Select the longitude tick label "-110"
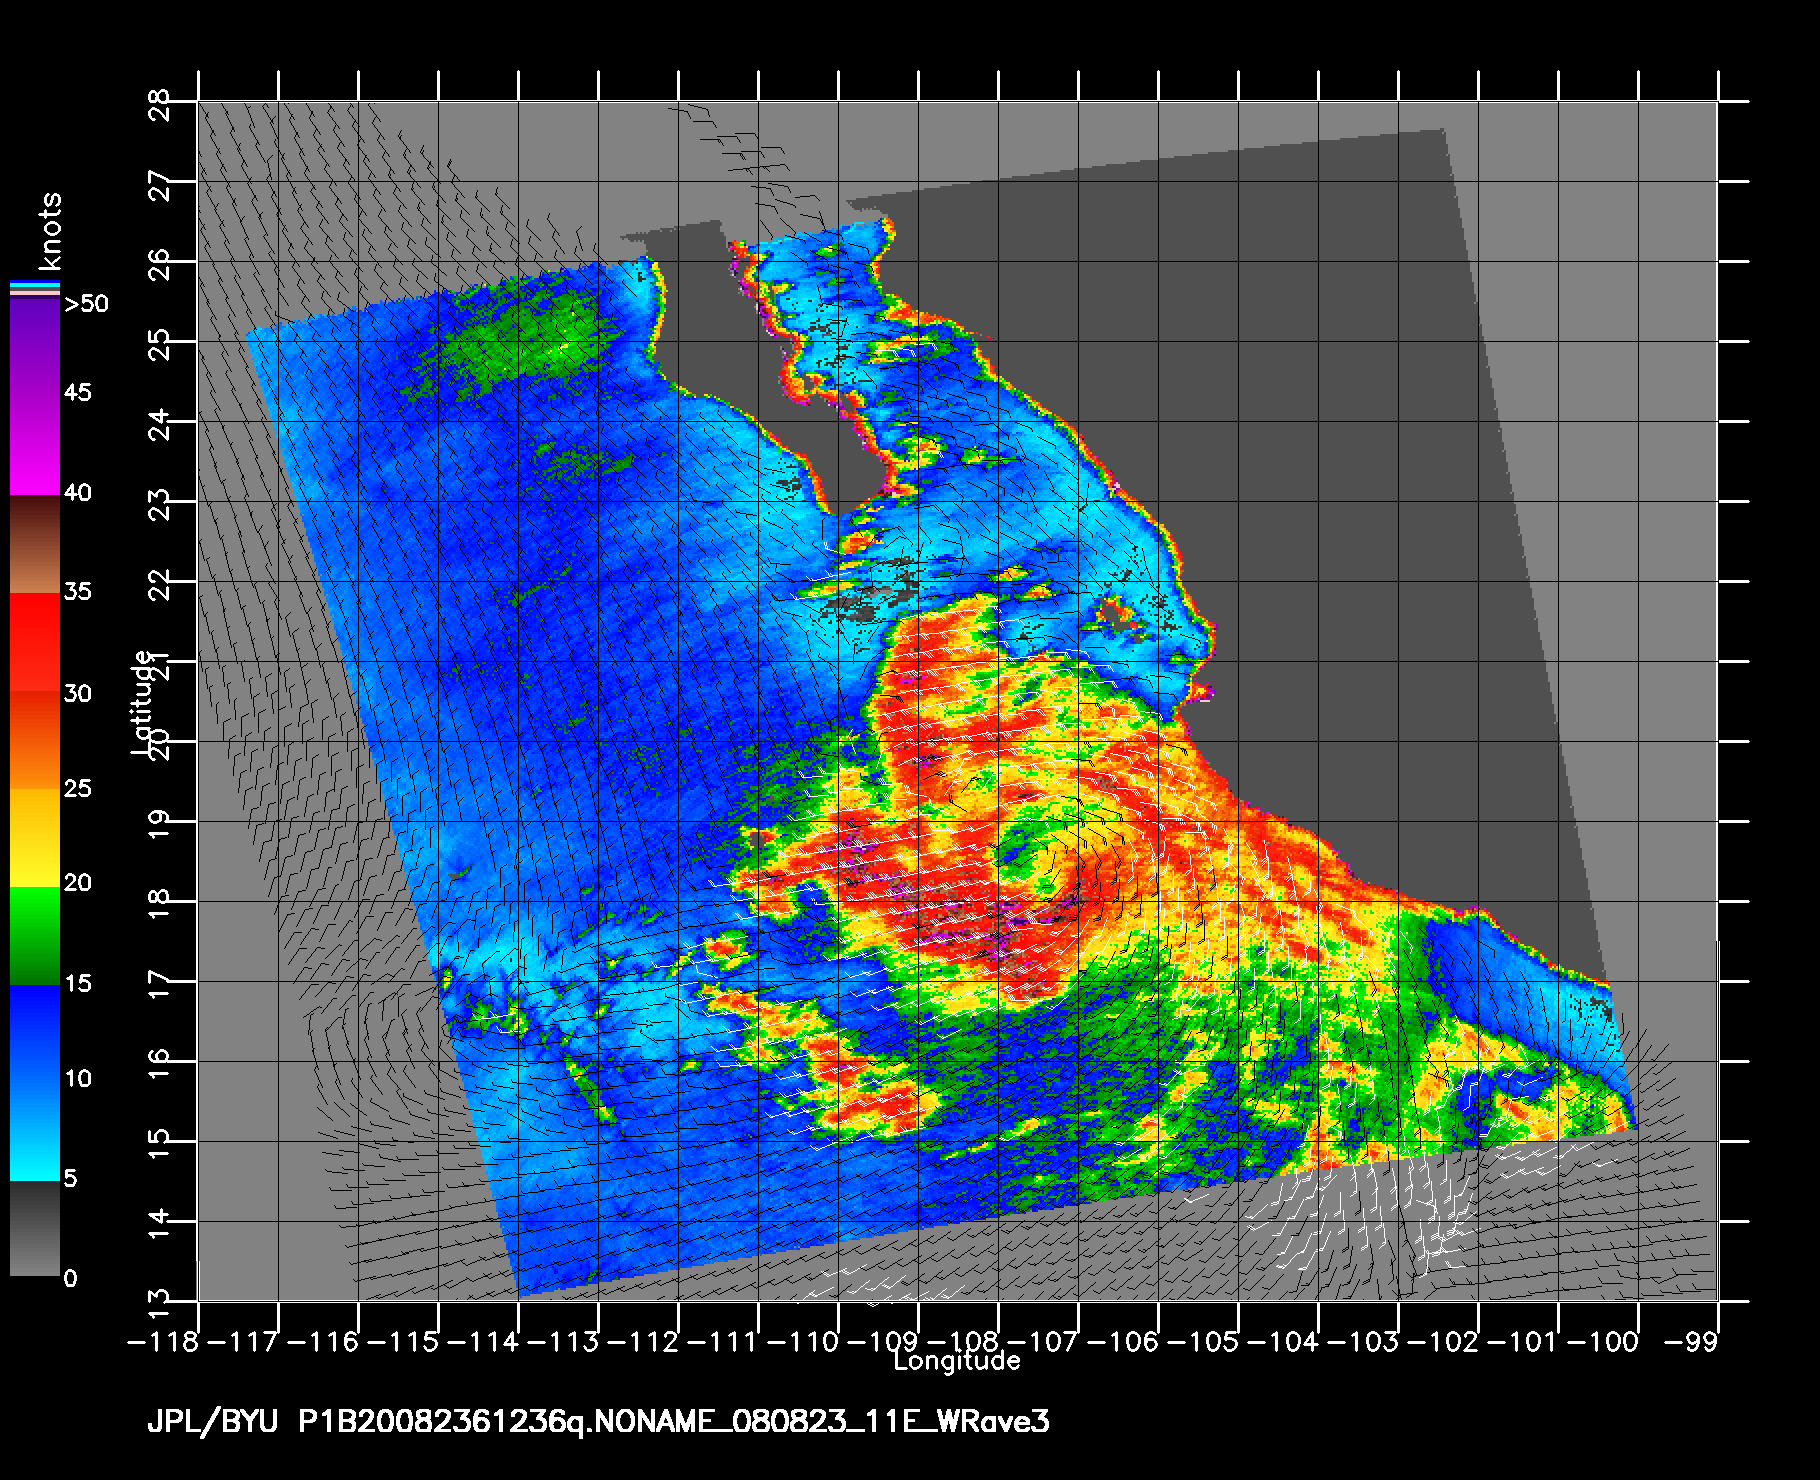The image size is (1820, 1480). 804,1341
